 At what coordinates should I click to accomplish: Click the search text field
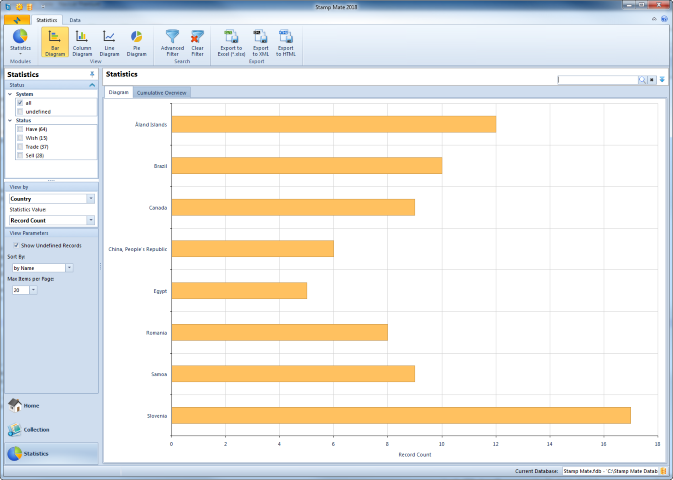pyautogui.click(x=597, y=80)
